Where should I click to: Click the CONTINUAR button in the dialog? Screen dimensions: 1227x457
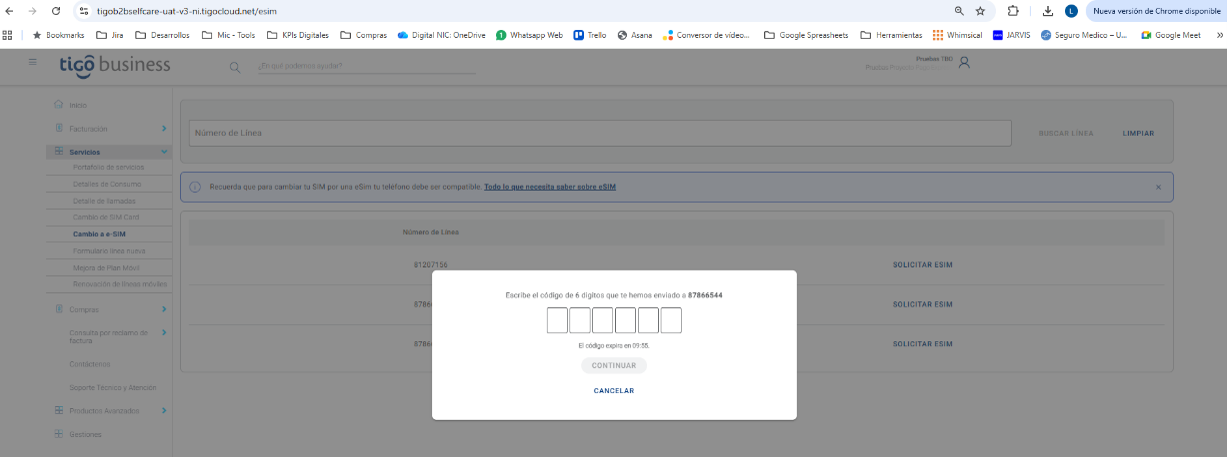coord(614,366)
